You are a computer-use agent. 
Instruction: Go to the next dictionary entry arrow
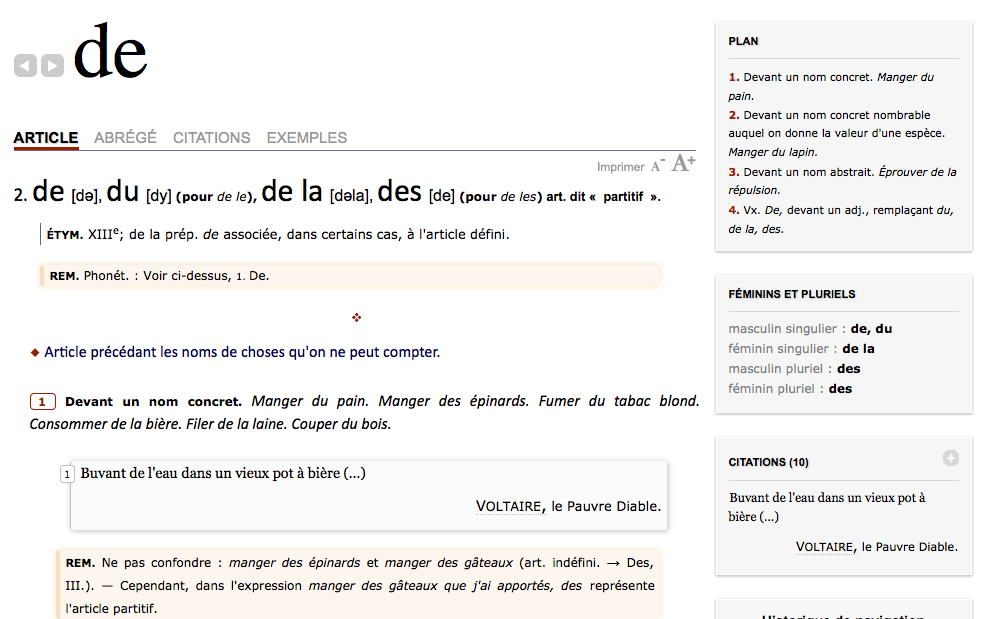tap(52, 66)
